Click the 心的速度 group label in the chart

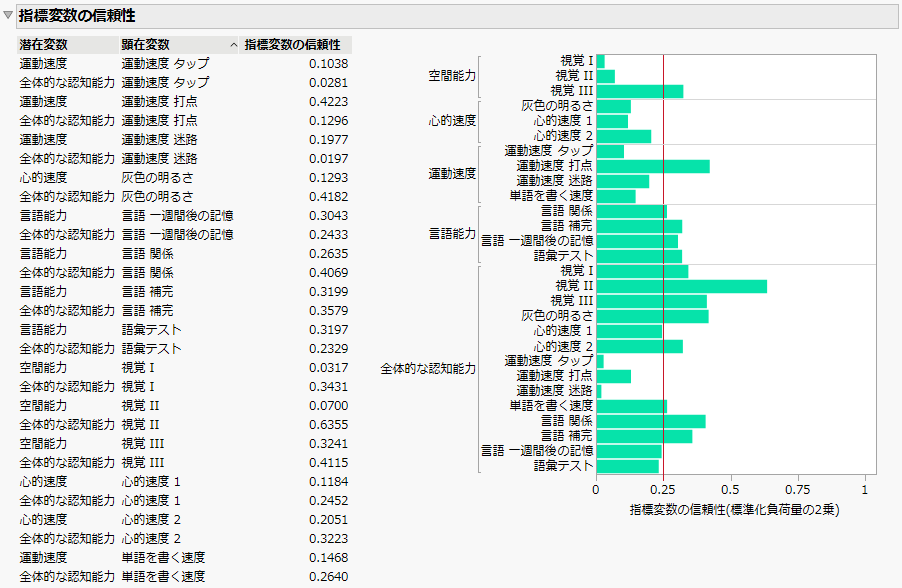click(x=452, y=121)
